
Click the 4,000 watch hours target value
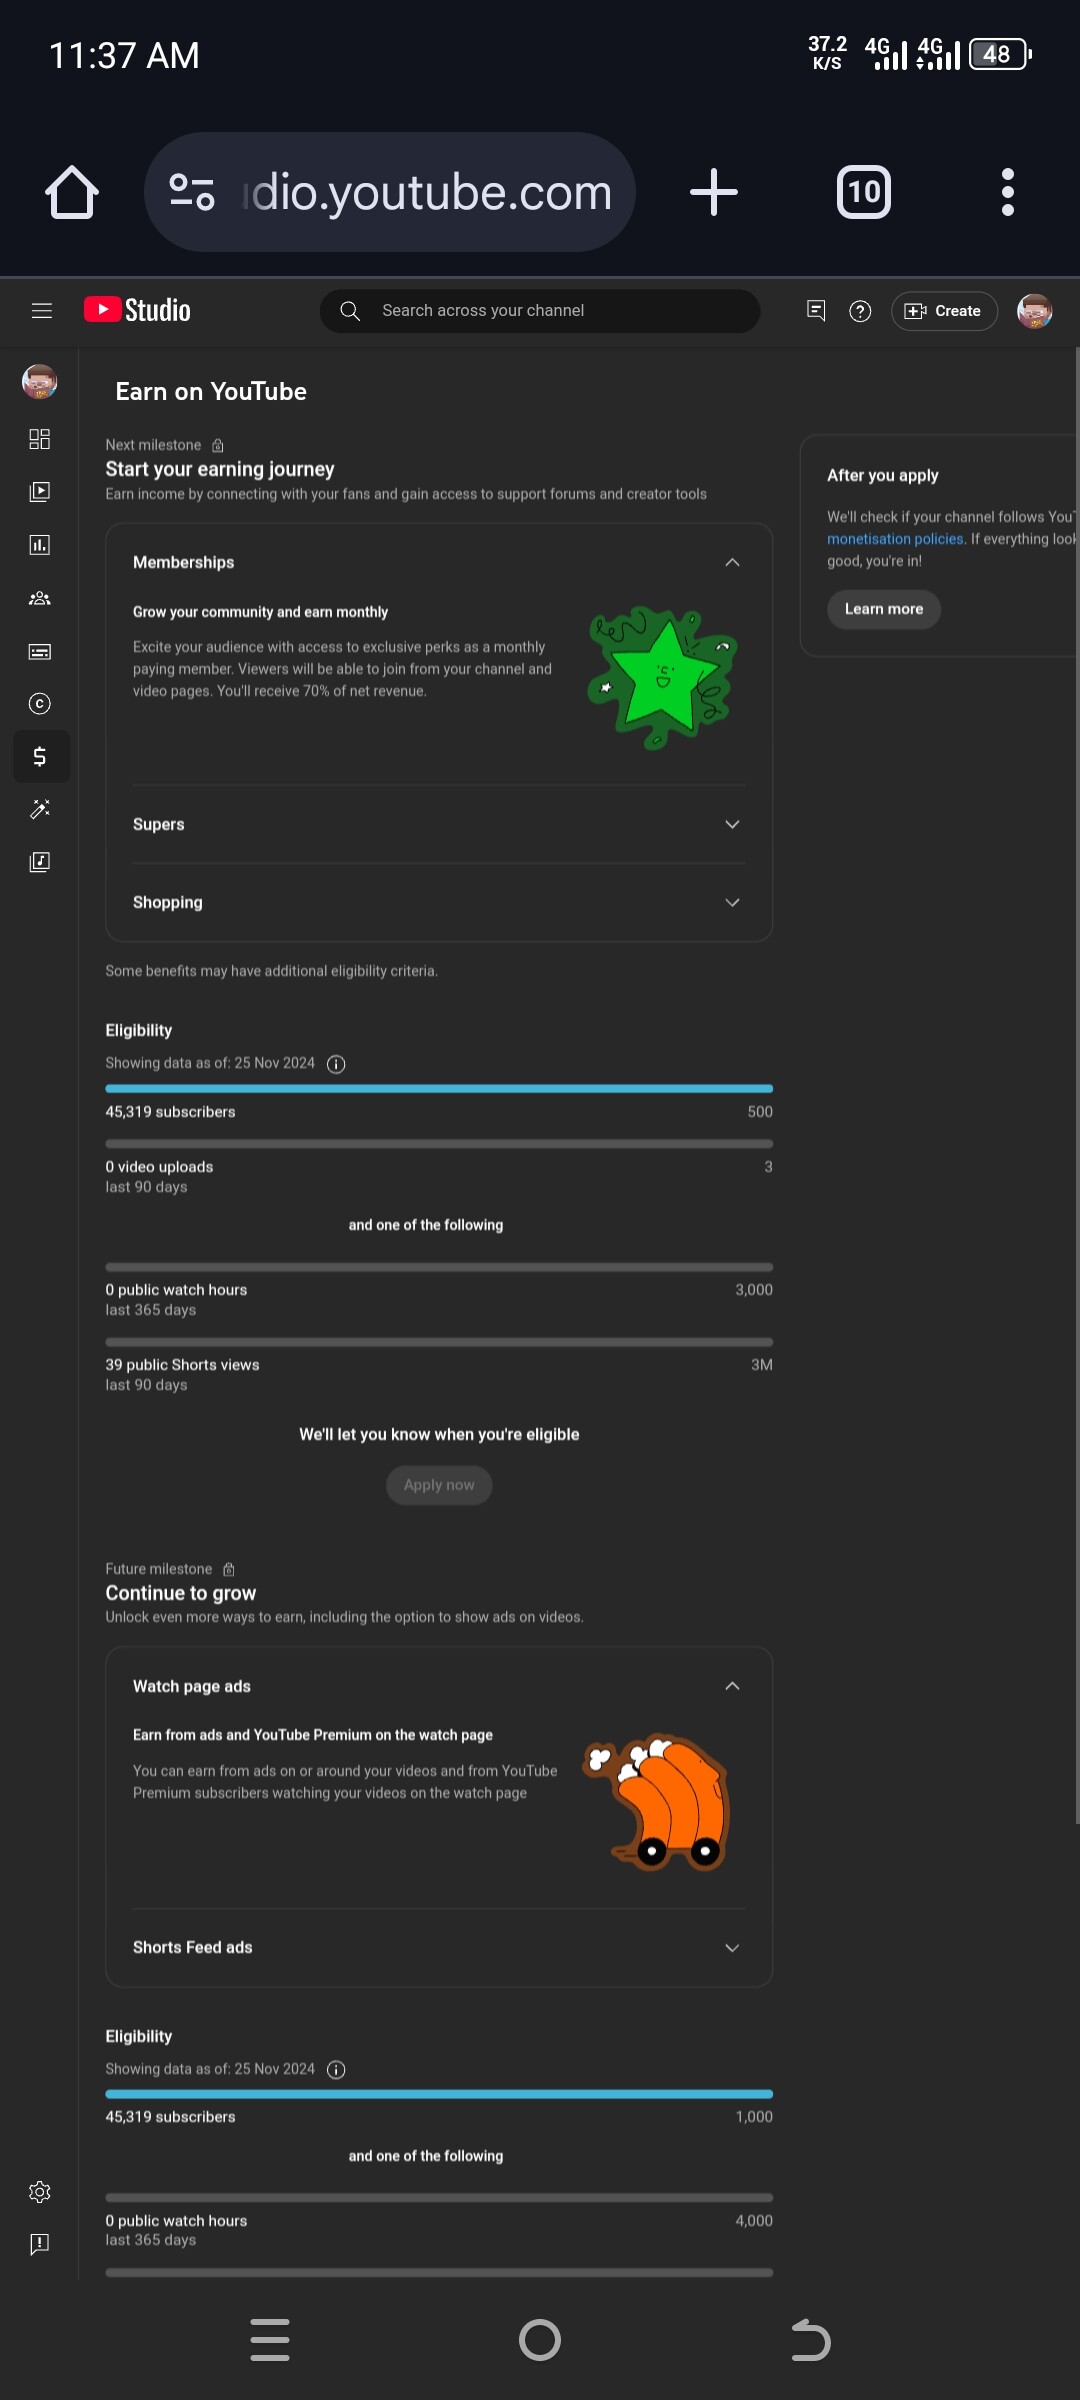tap(754, 2220)
